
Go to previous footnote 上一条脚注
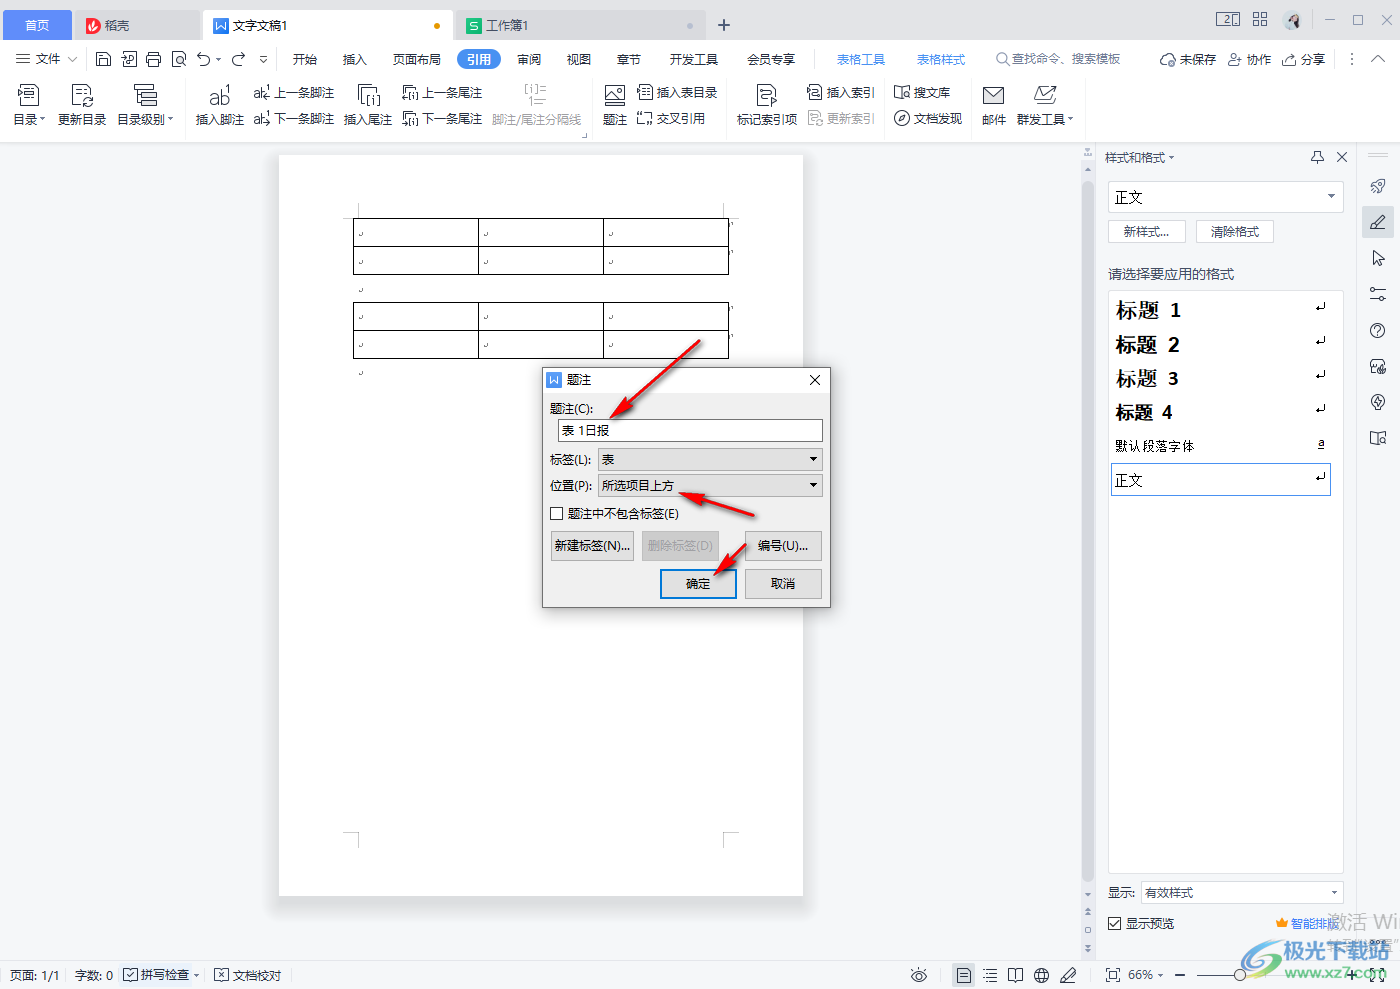click(294, 93)
